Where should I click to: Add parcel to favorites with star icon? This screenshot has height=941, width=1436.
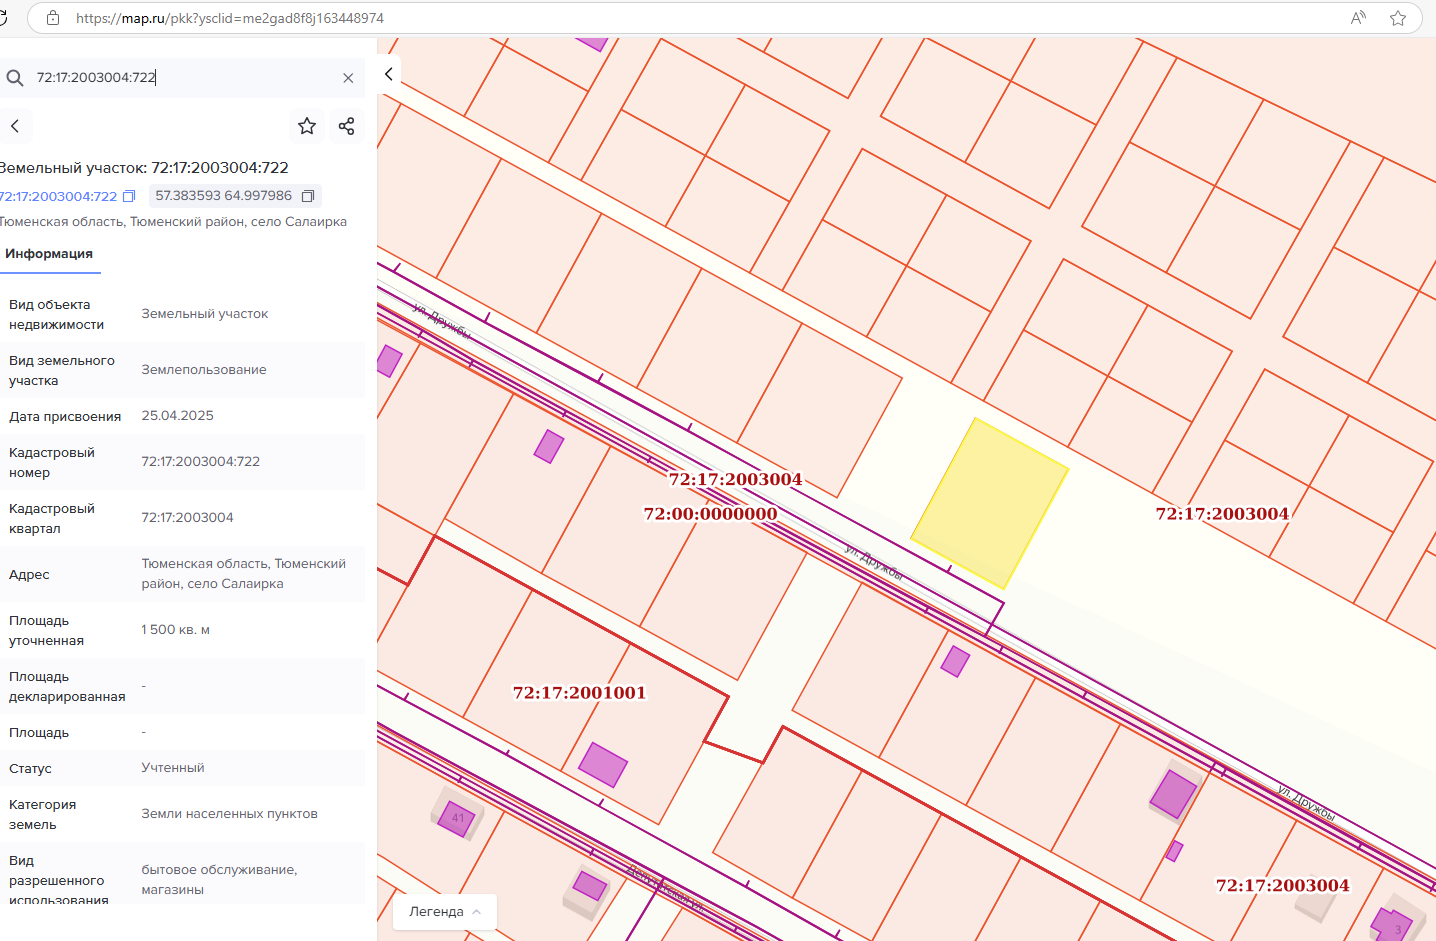[307, 126]
